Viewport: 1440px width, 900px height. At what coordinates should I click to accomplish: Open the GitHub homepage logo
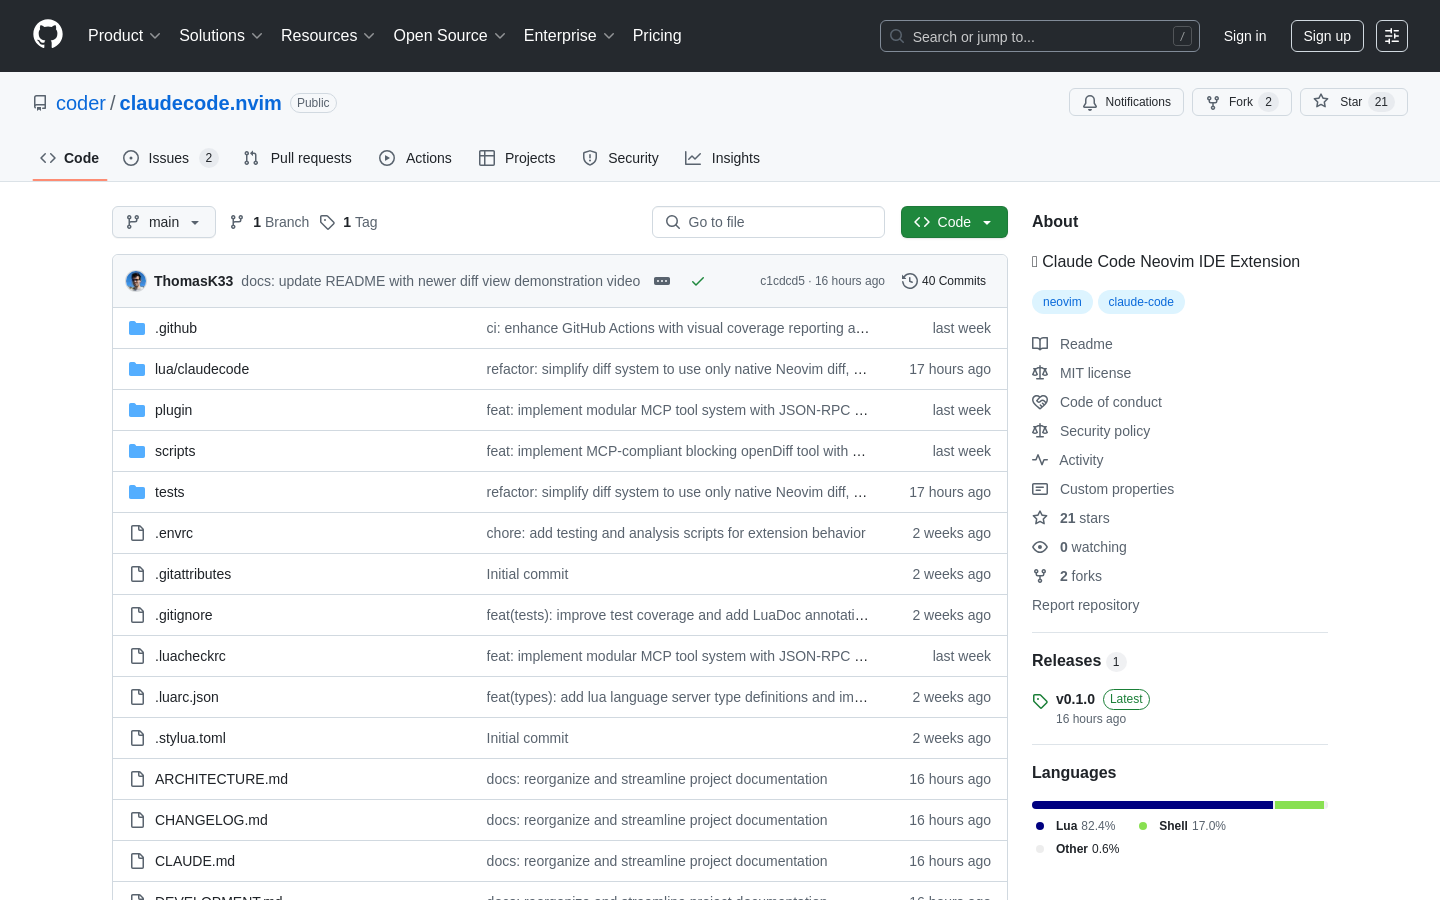[48, 35]
